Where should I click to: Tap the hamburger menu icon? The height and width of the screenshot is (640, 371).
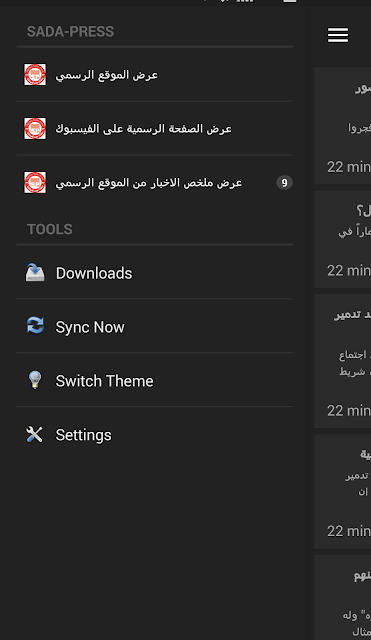[x=338, y=35]
